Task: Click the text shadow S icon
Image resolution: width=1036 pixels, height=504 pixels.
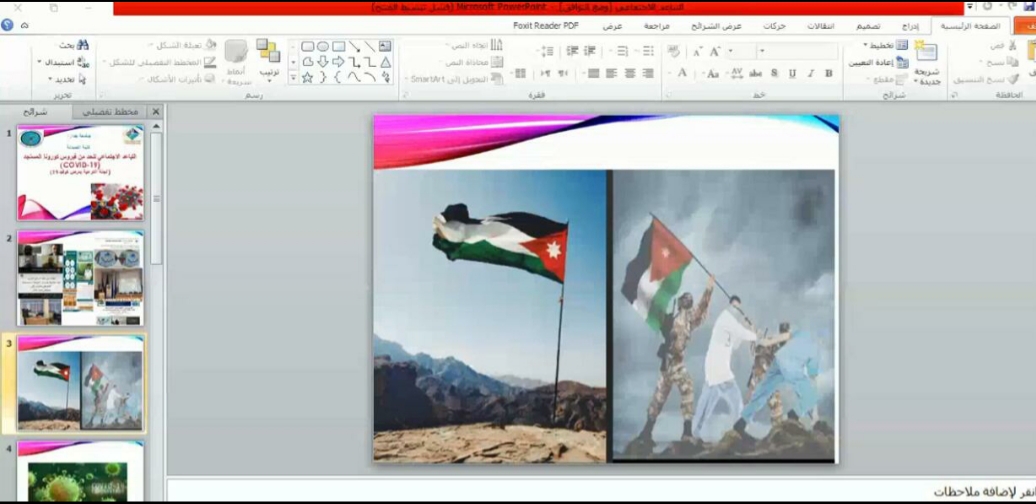Action: pyautogui.click(x=774, y=73)
